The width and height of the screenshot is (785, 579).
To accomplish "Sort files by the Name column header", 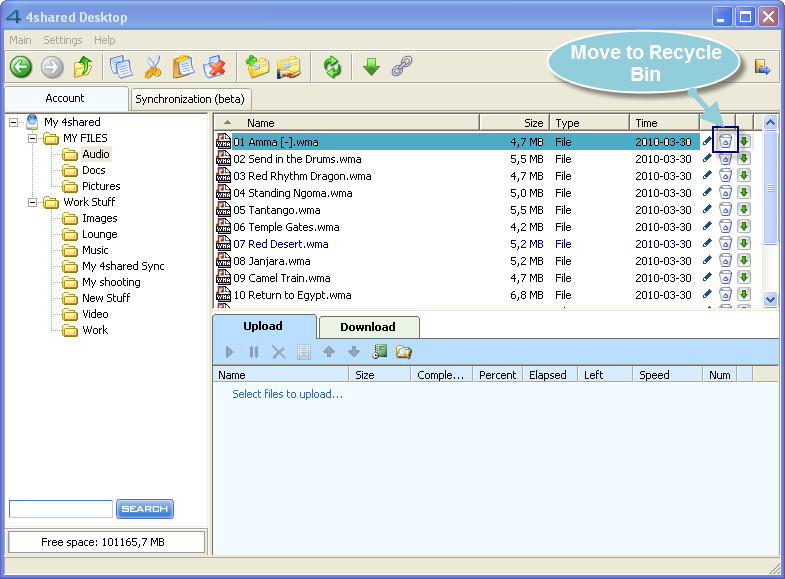I will click(x=346, y=123).
